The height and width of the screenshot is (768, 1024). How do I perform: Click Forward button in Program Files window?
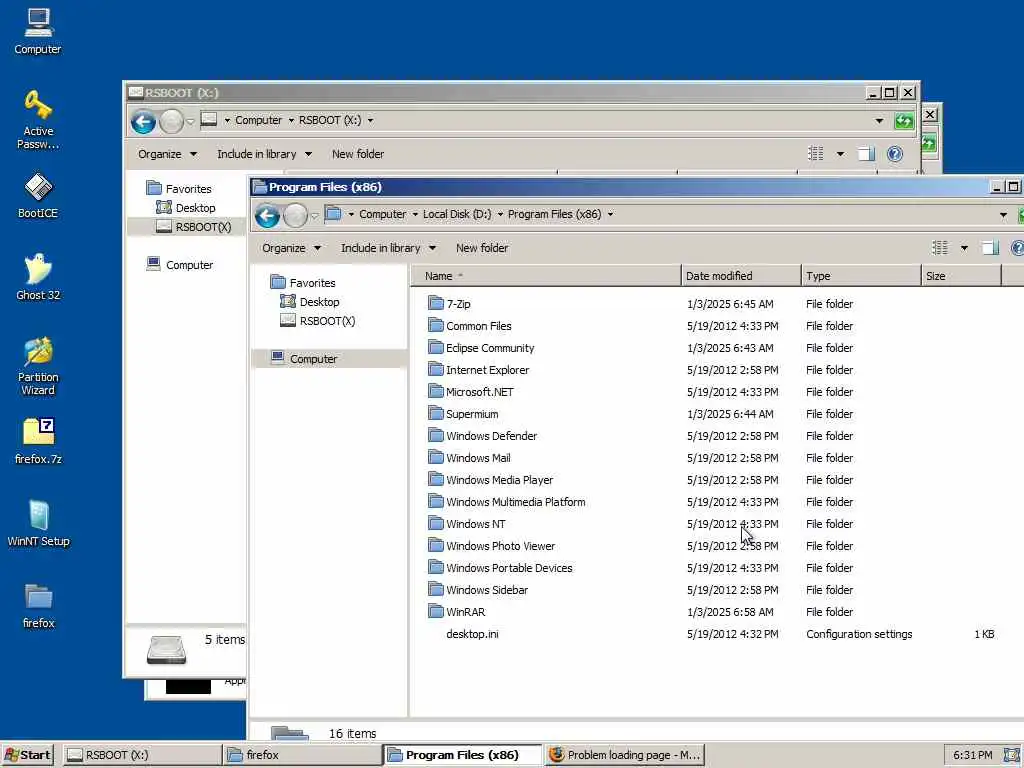(x=295, y=216)
